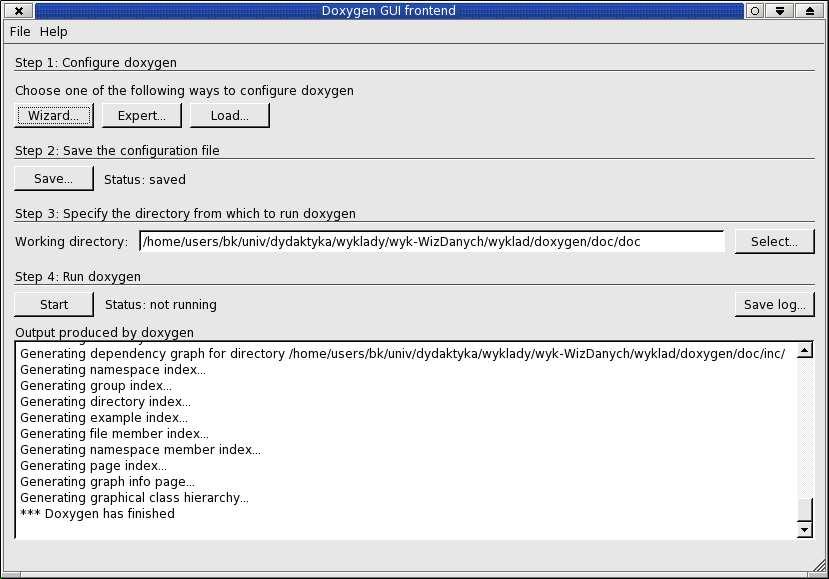Click the output log scroll up arrow

click(804, 350)
